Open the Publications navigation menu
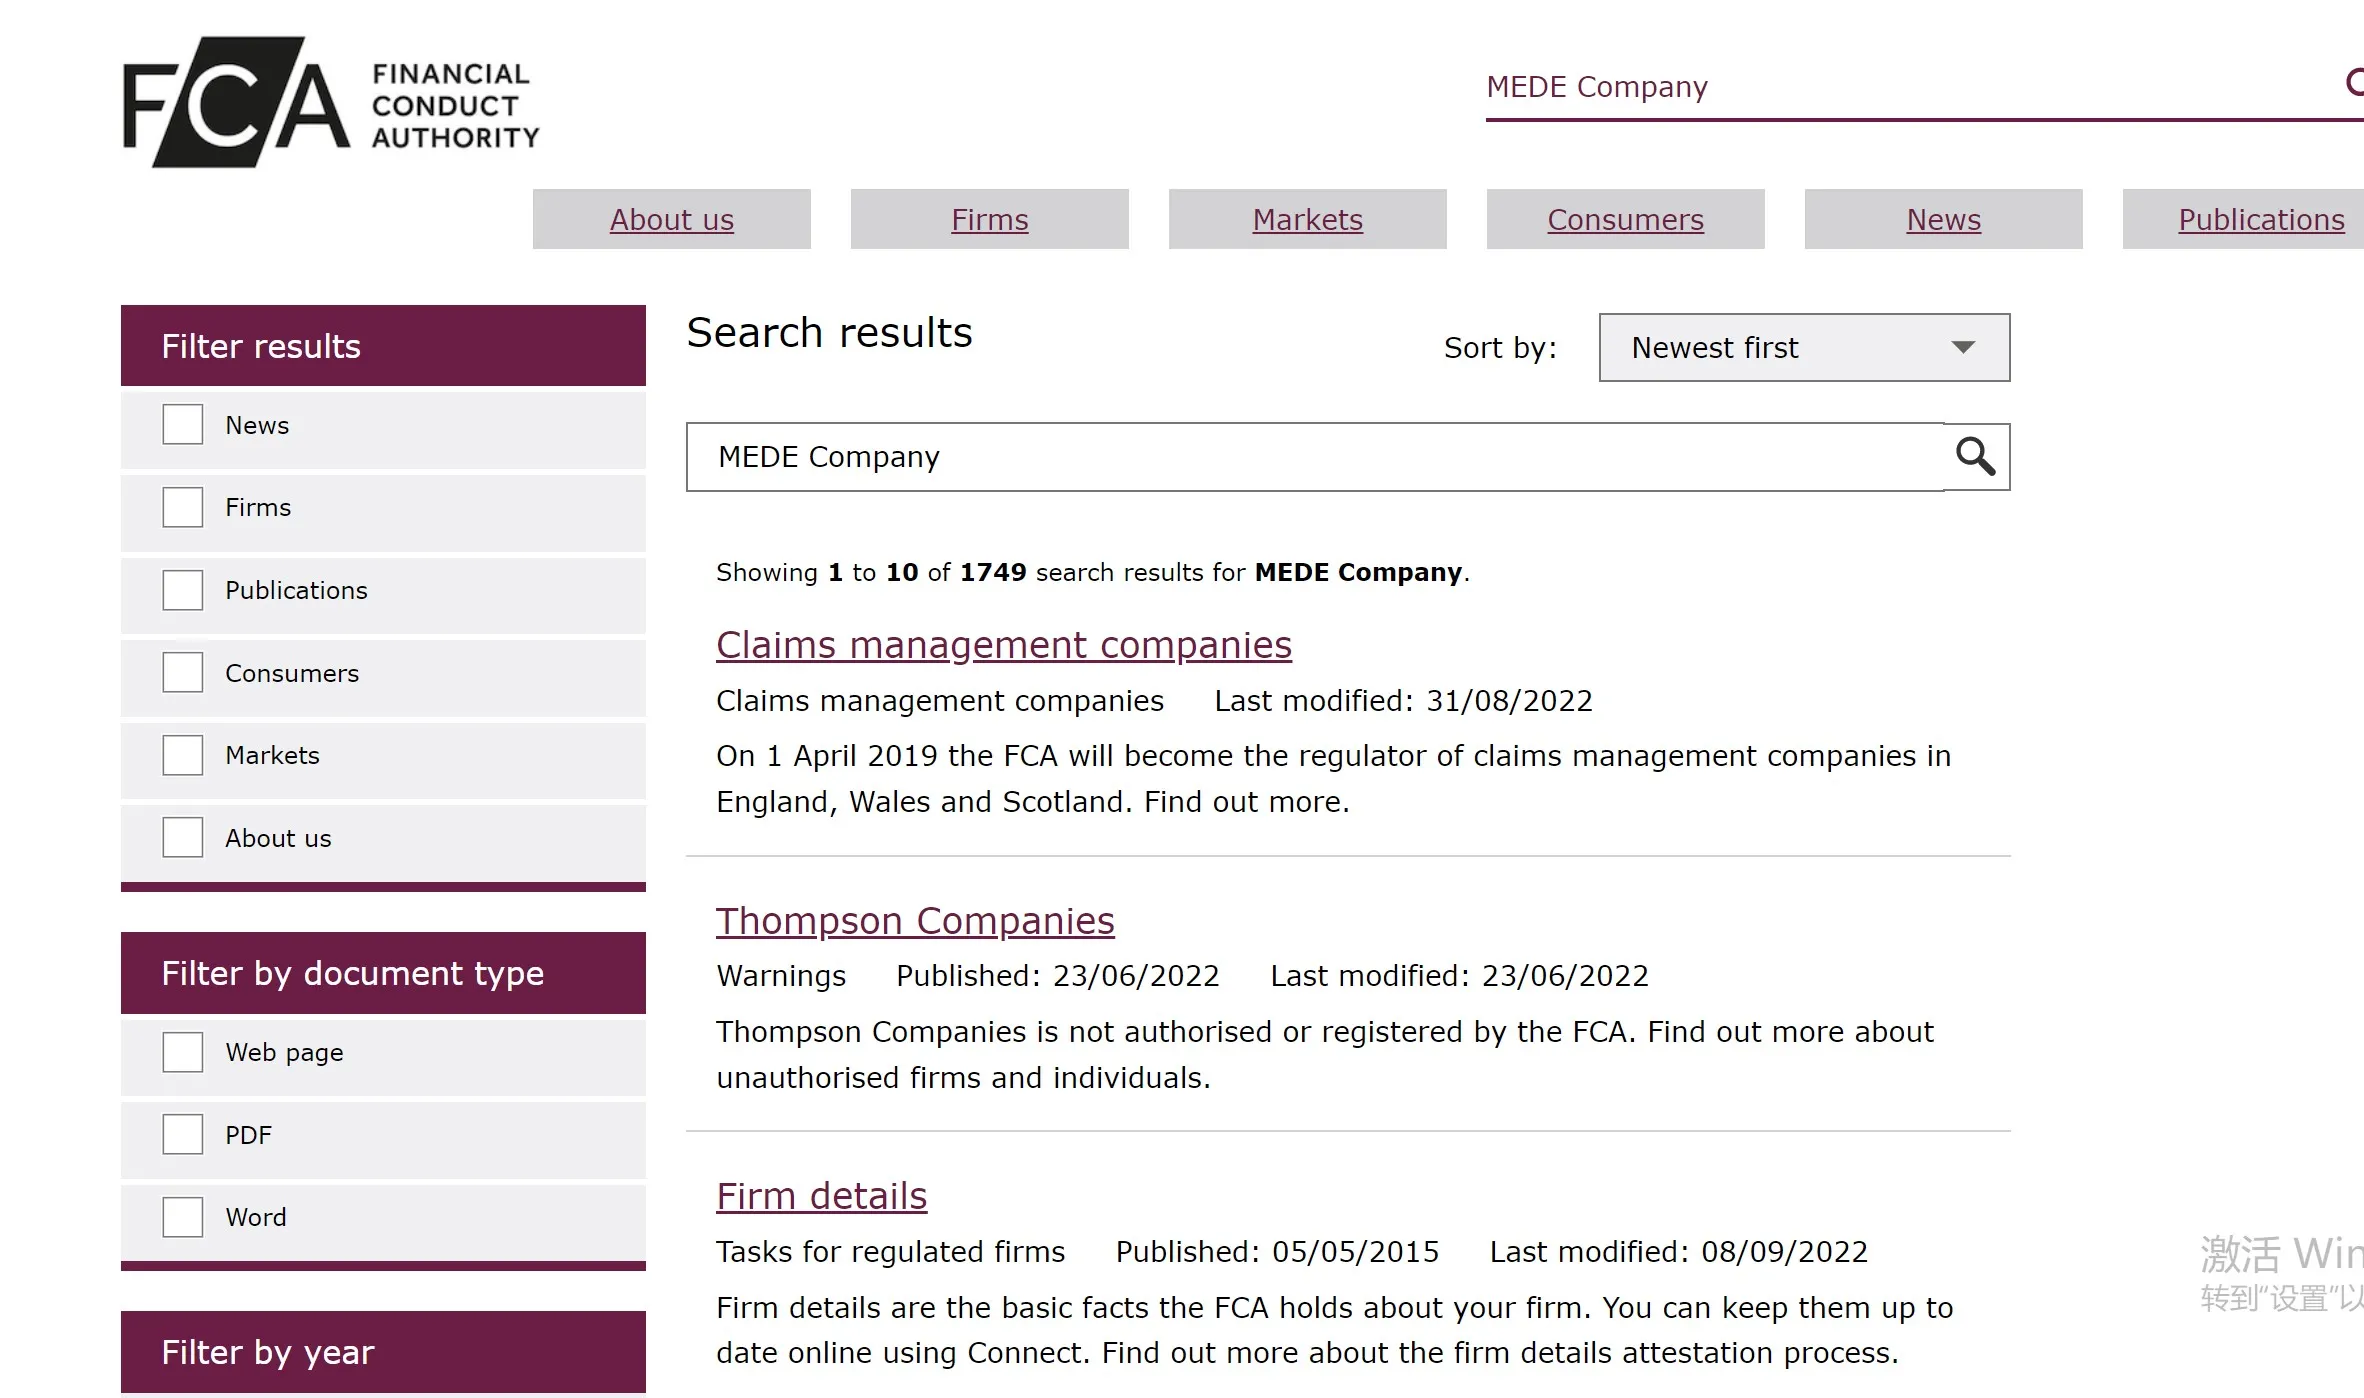 click(2244, 219)
